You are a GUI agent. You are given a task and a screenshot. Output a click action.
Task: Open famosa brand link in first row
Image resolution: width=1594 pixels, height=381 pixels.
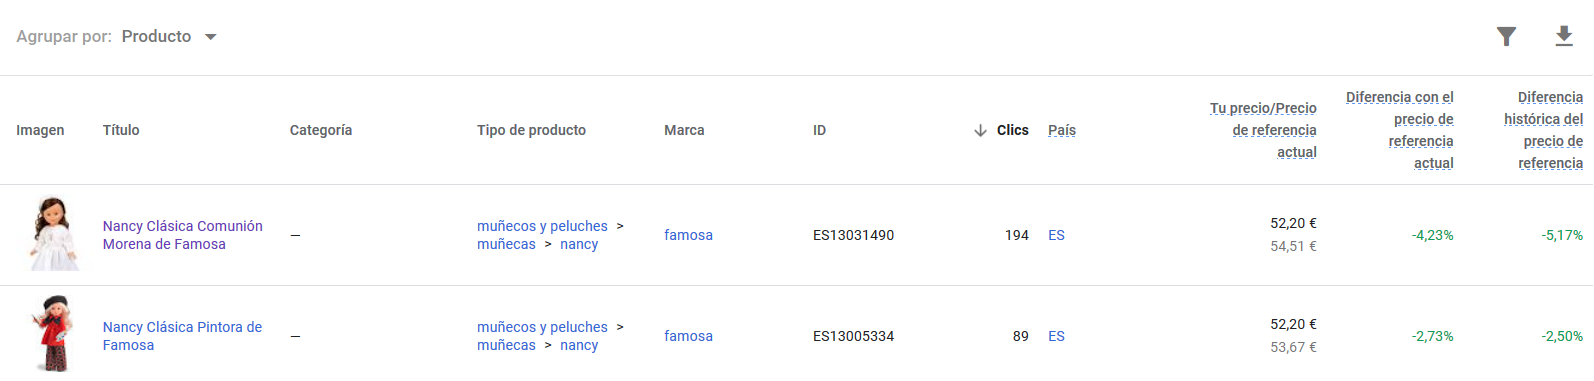688,235
